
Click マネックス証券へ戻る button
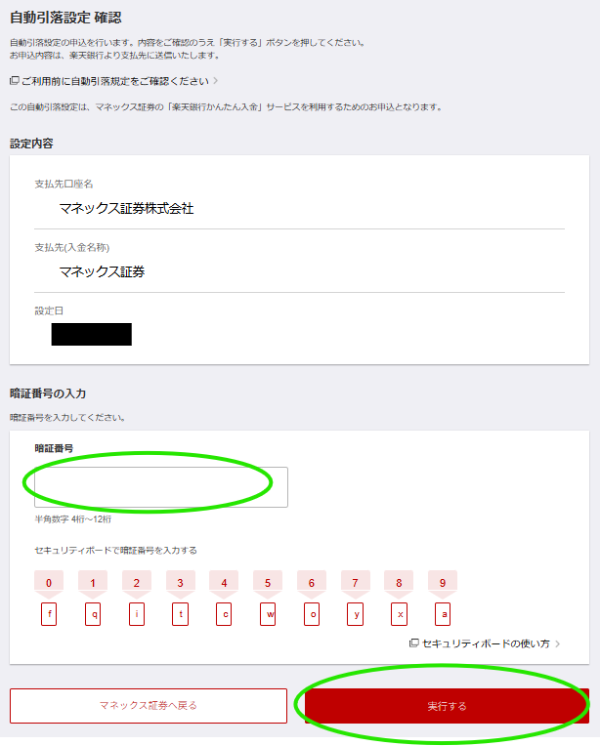tap(148, 706)
